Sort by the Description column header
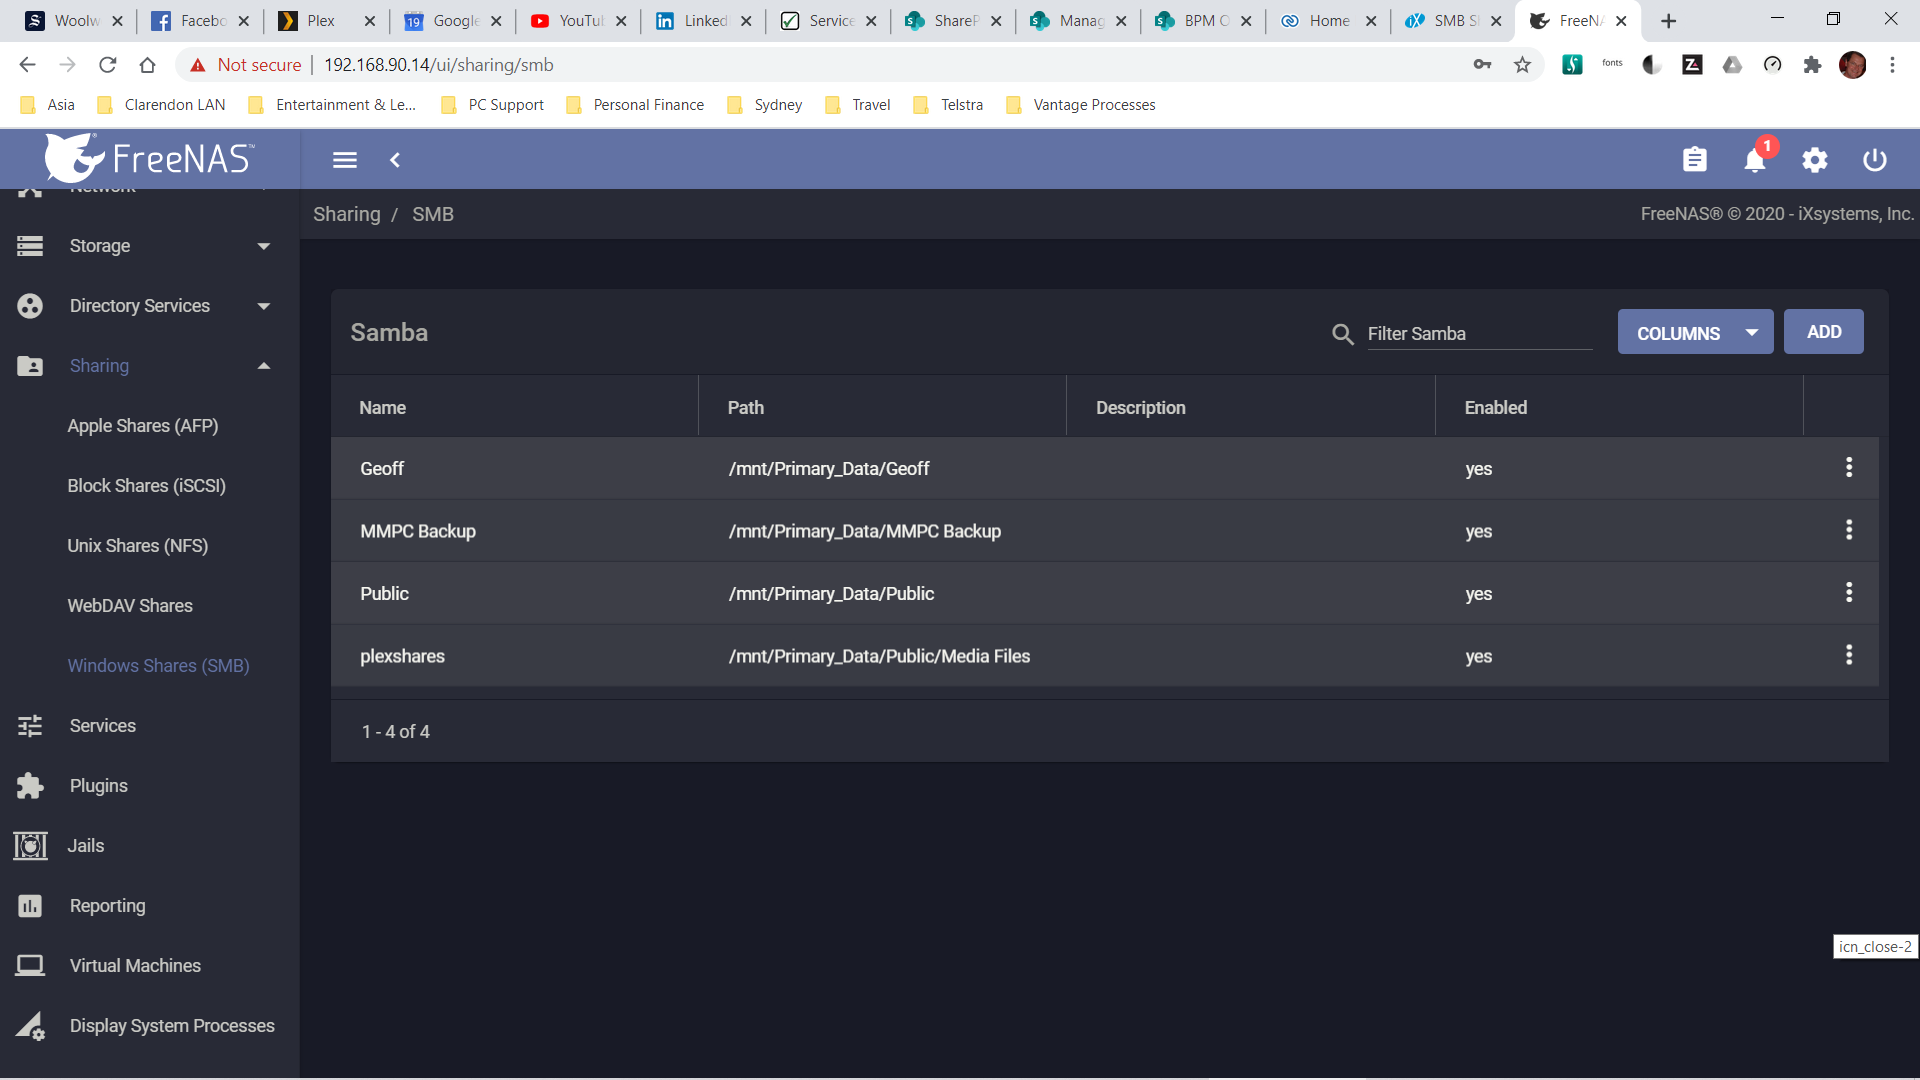This screenshot has height=1080, width=1920. 1141,408
